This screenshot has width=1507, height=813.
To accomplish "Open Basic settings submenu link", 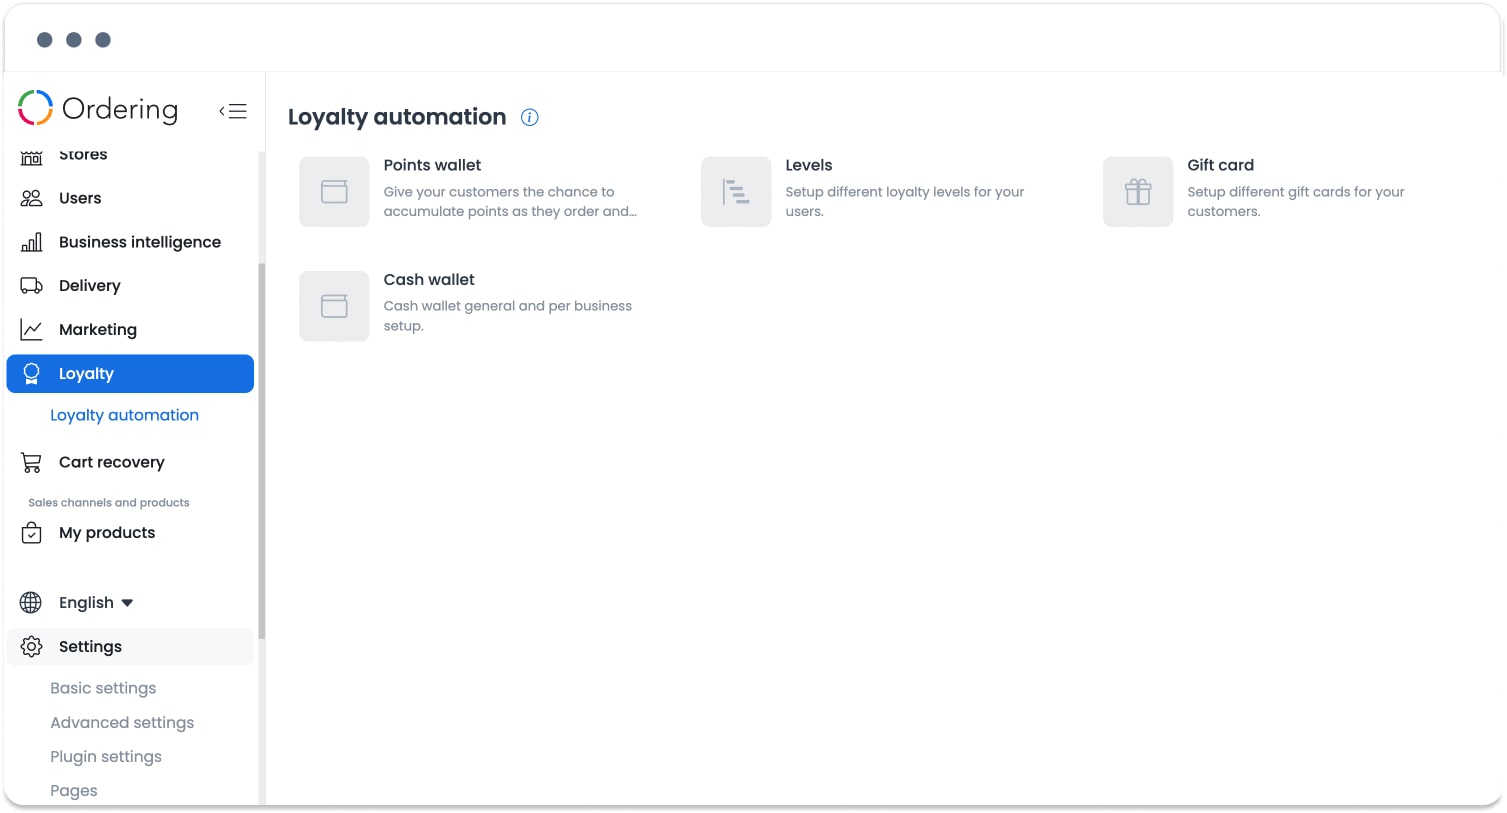I will (103, 688).
